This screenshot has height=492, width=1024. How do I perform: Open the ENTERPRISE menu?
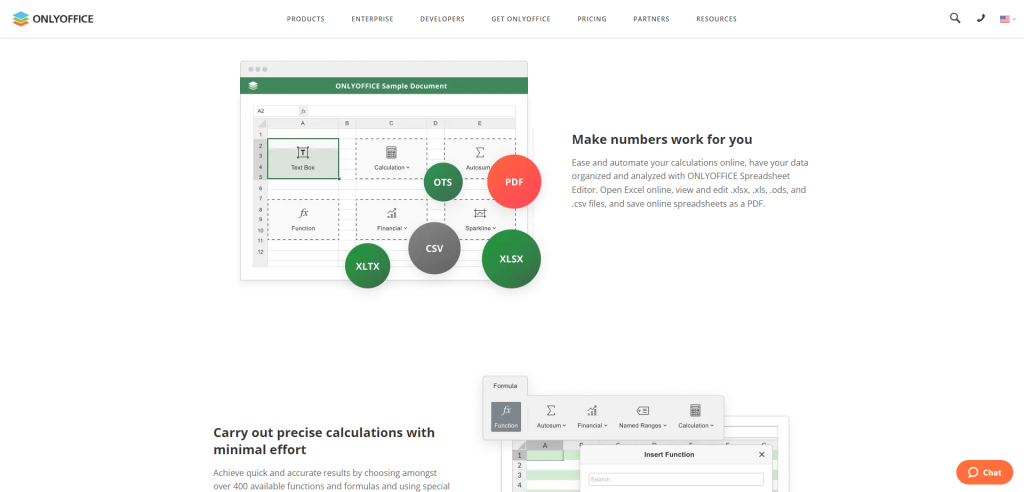(x=372, y=19)
